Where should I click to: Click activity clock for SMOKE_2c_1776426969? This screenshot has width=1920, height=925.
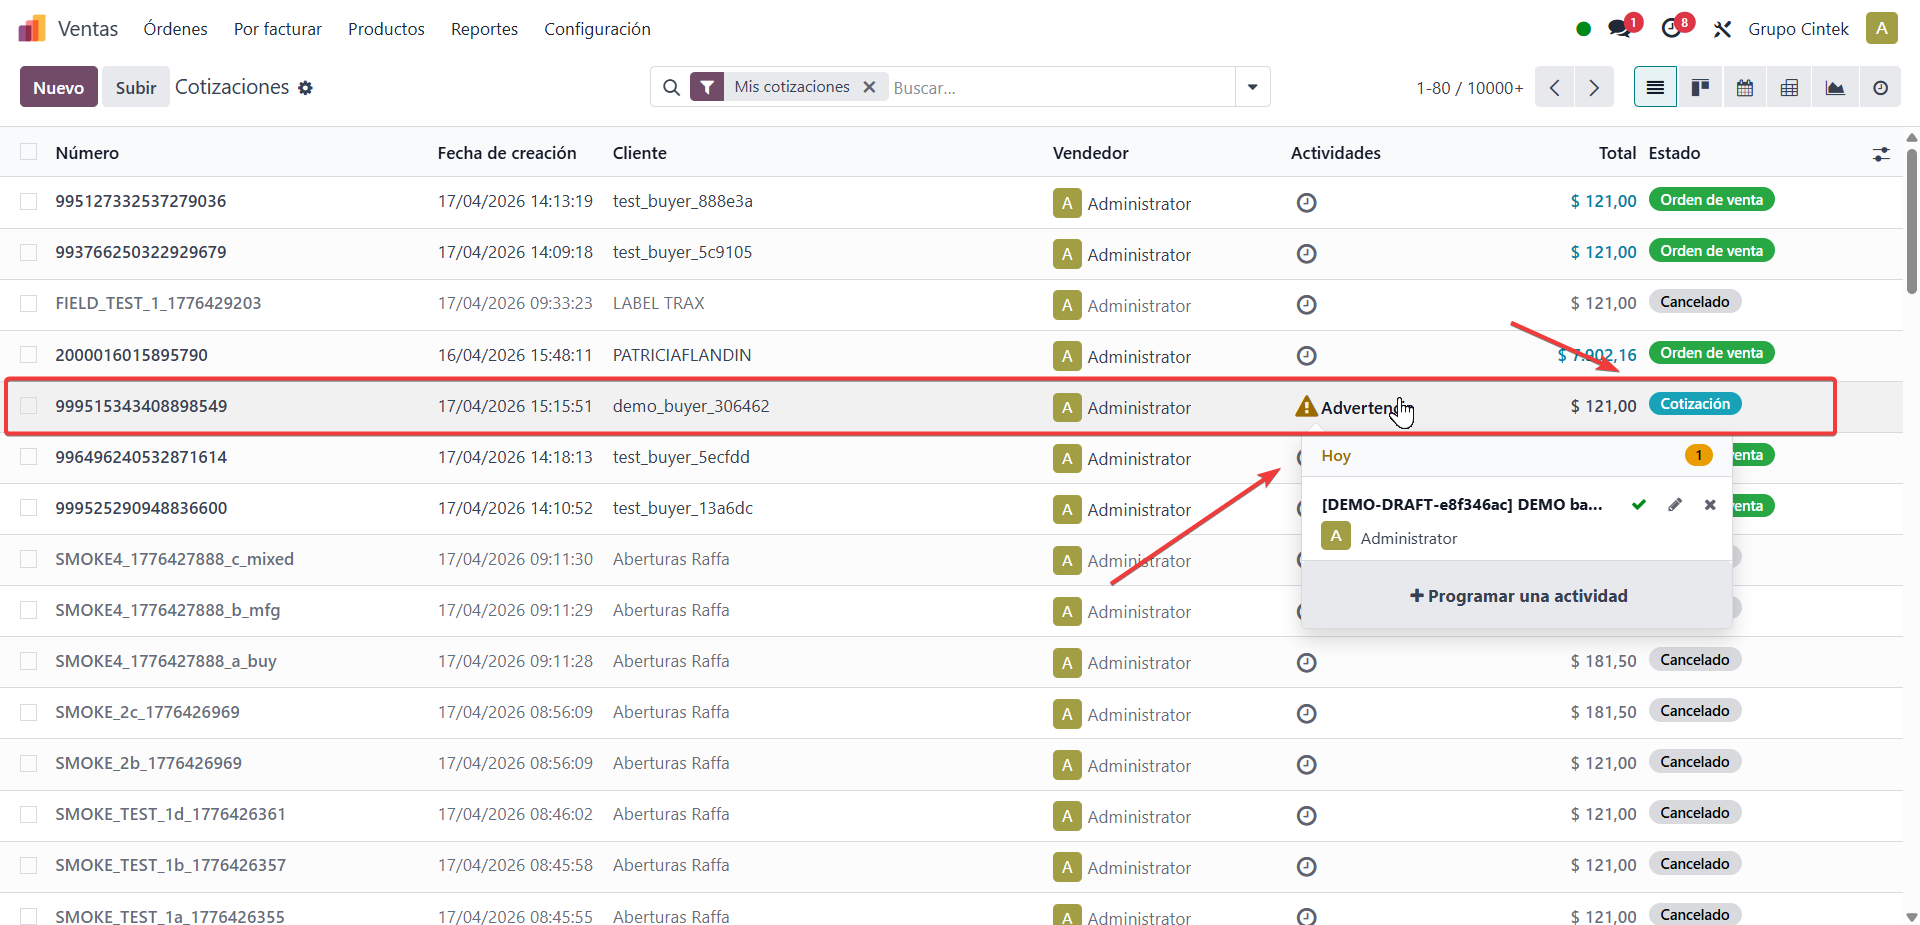[1306, 714]
